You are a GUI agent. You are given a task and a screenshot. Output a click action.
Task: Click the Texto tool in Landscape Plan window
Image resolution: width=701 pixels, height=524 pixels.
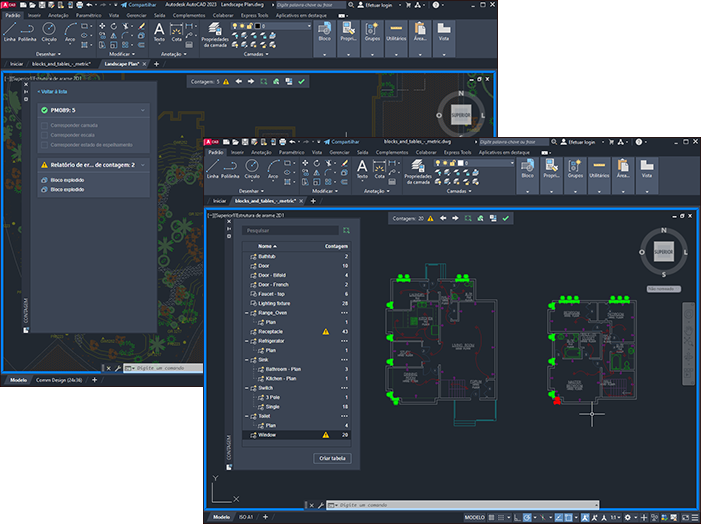[159, 32]
